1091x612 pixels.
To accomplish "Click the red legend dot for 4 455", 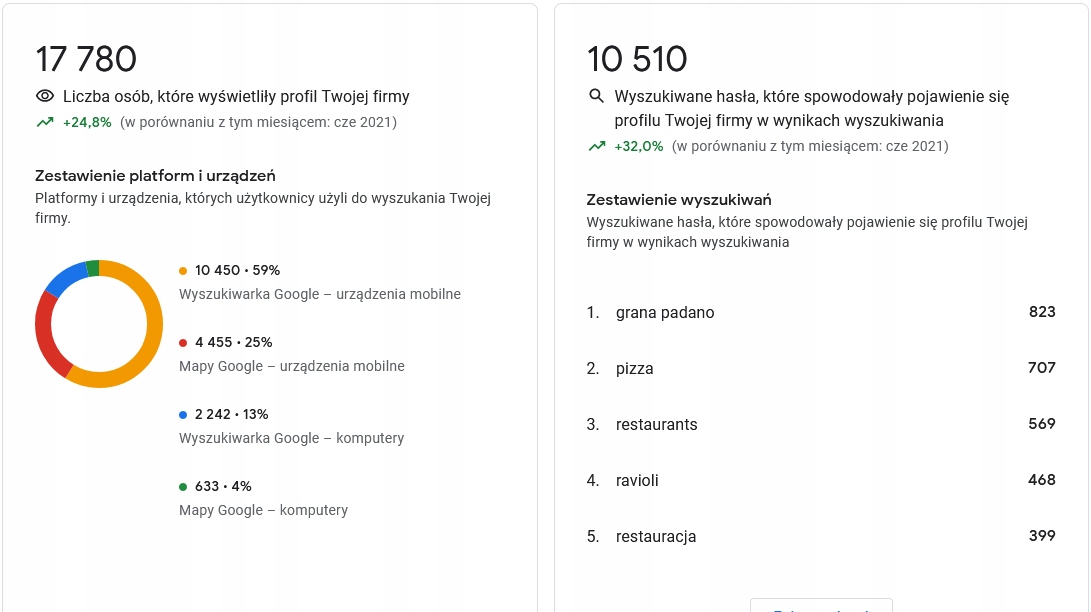I will (x=183, y=343).
